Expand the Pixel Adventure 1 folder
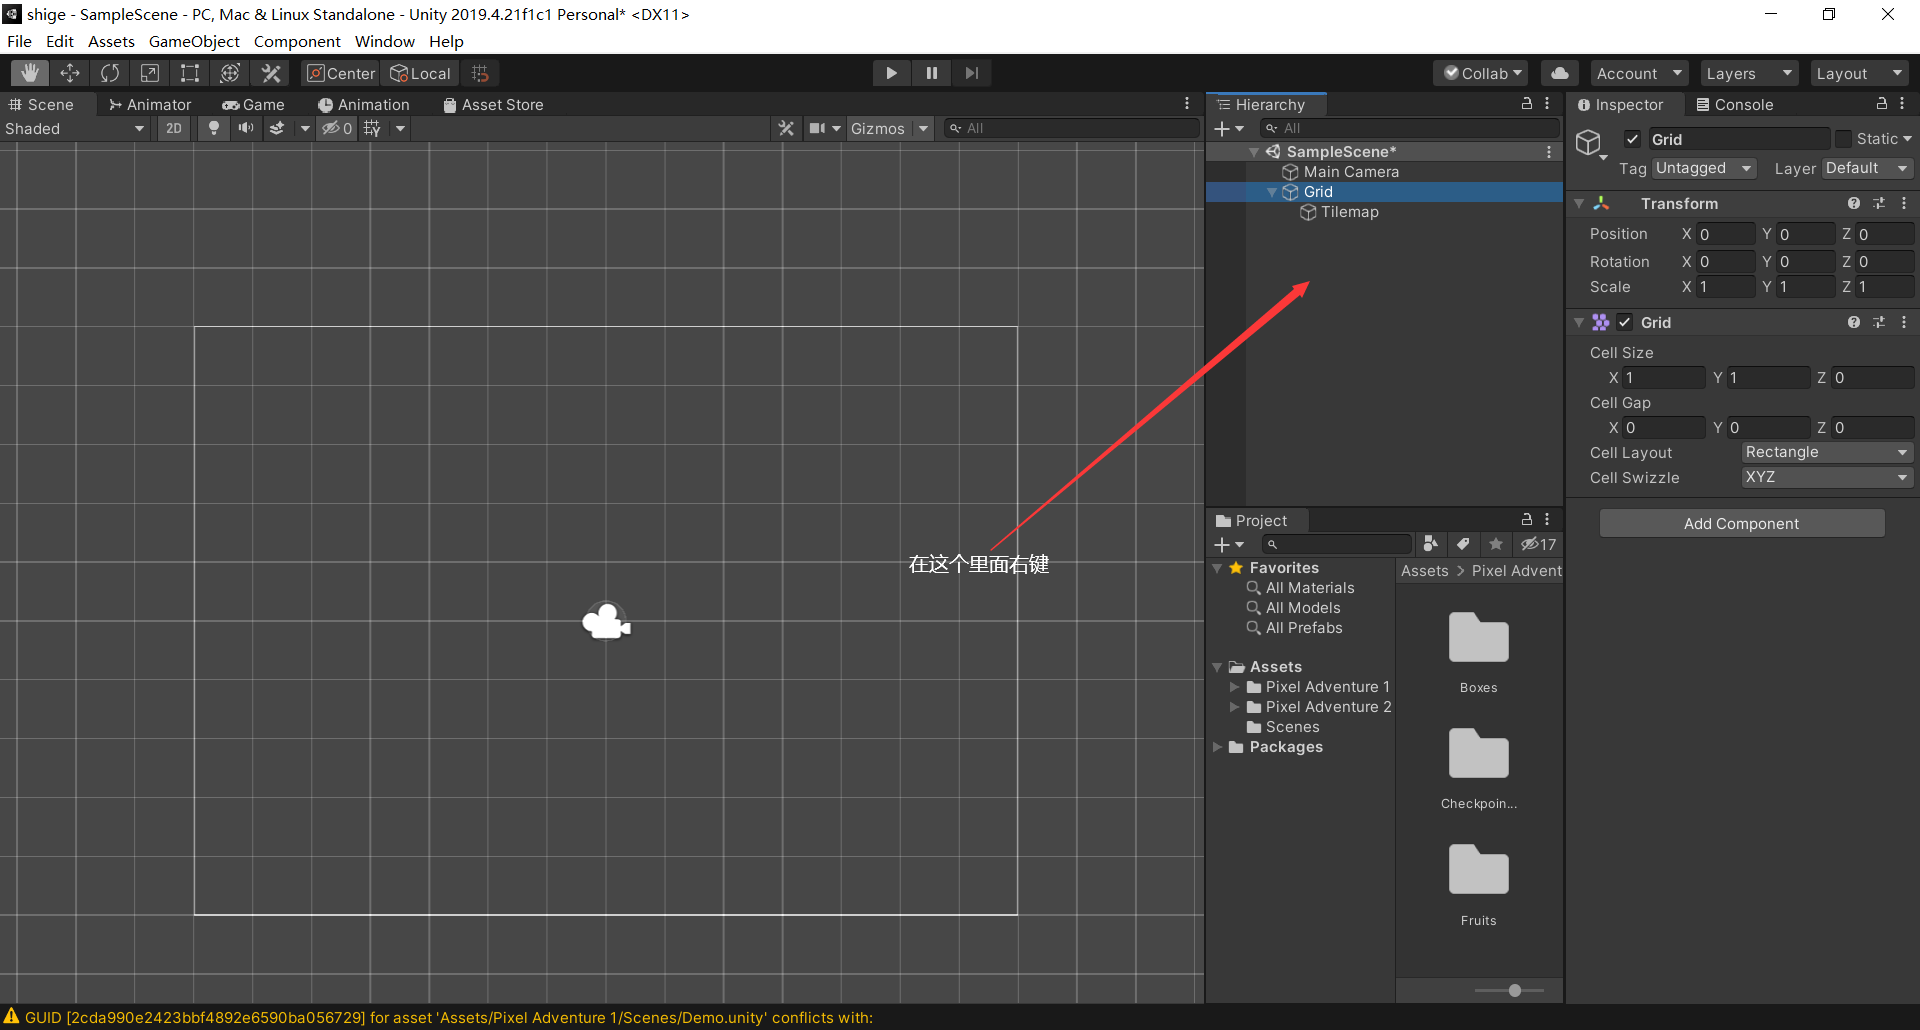This screenshot has height=1030, width=1920. click(1234, 687)
